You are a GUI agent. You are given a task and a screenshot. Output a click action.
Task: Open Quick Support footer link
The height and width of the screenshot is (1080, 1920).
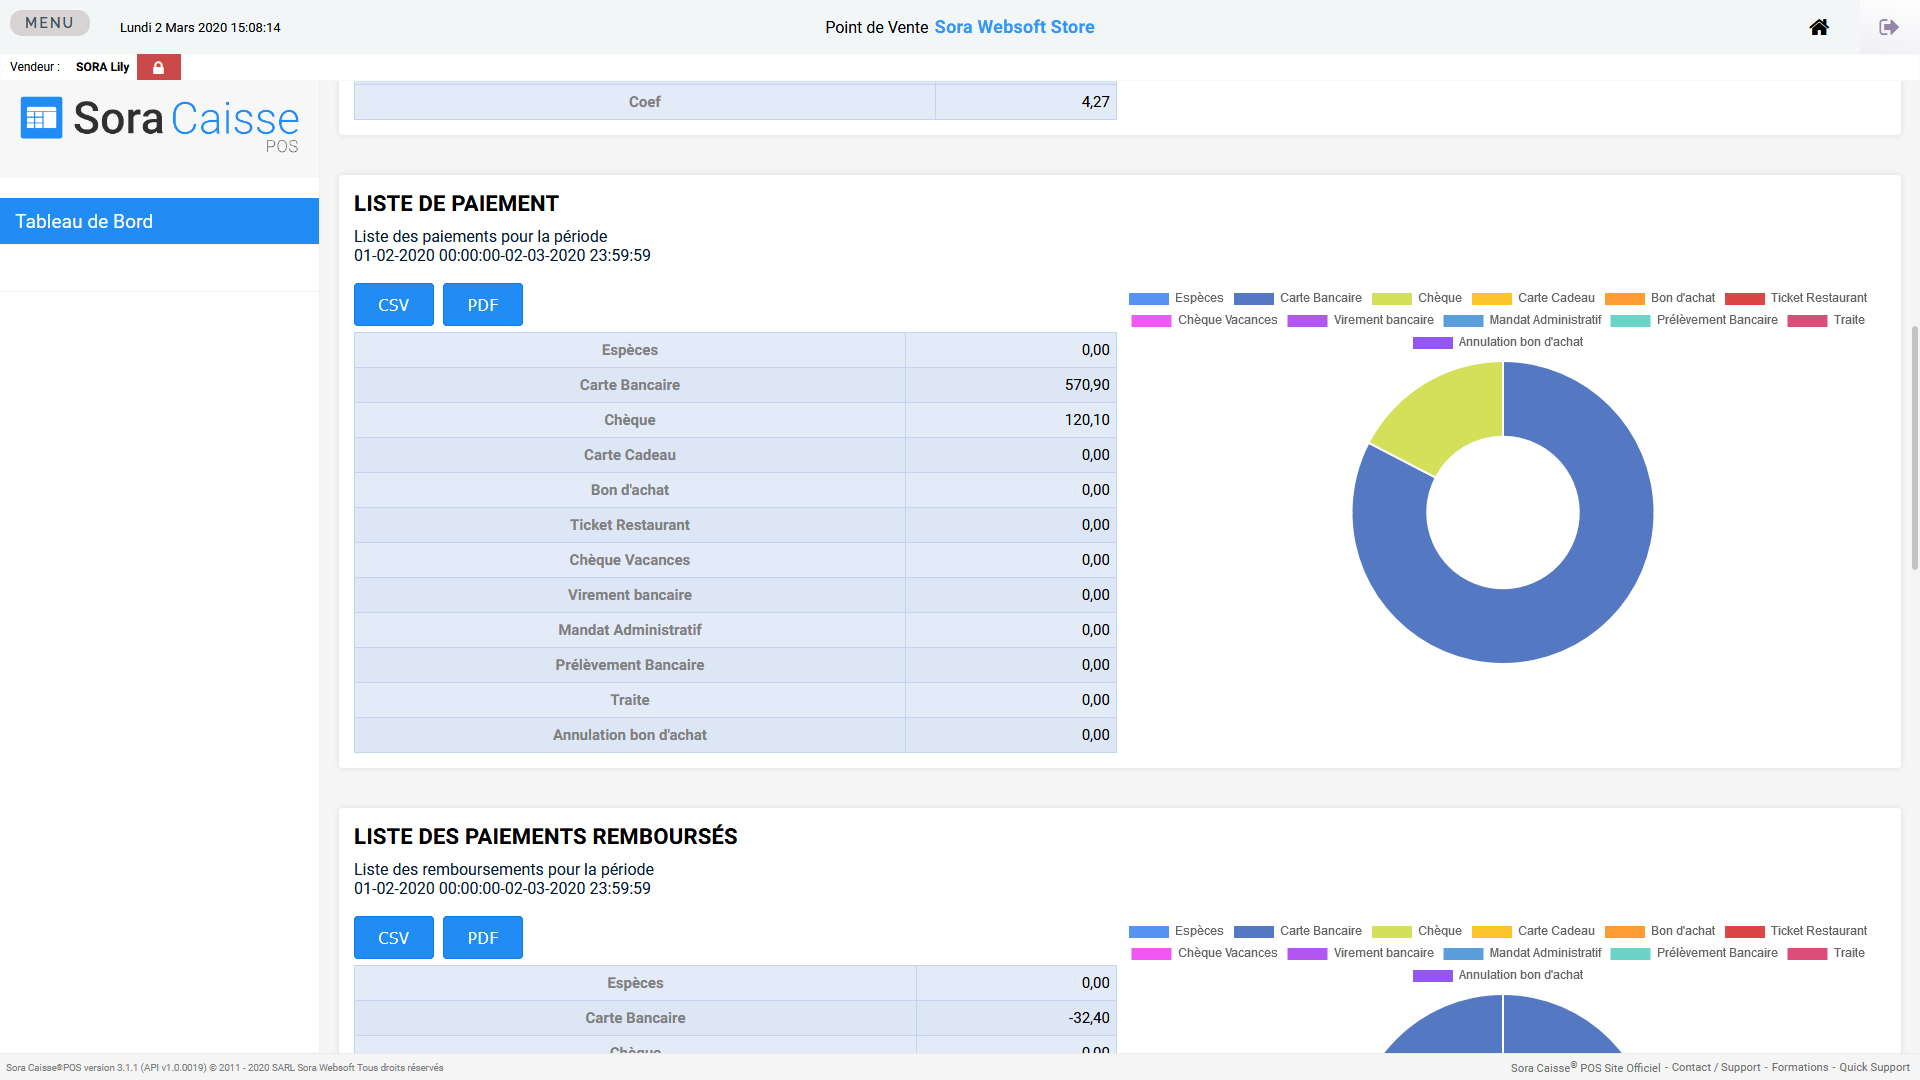coord(1874,1067)
